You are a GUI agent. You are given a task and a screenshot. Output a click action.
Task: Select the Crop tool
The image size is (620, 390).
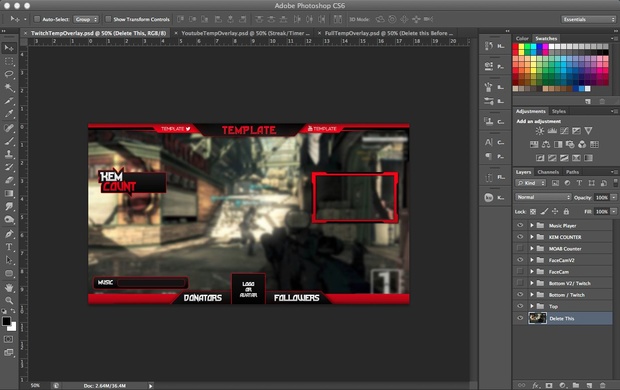coord(9,101)
